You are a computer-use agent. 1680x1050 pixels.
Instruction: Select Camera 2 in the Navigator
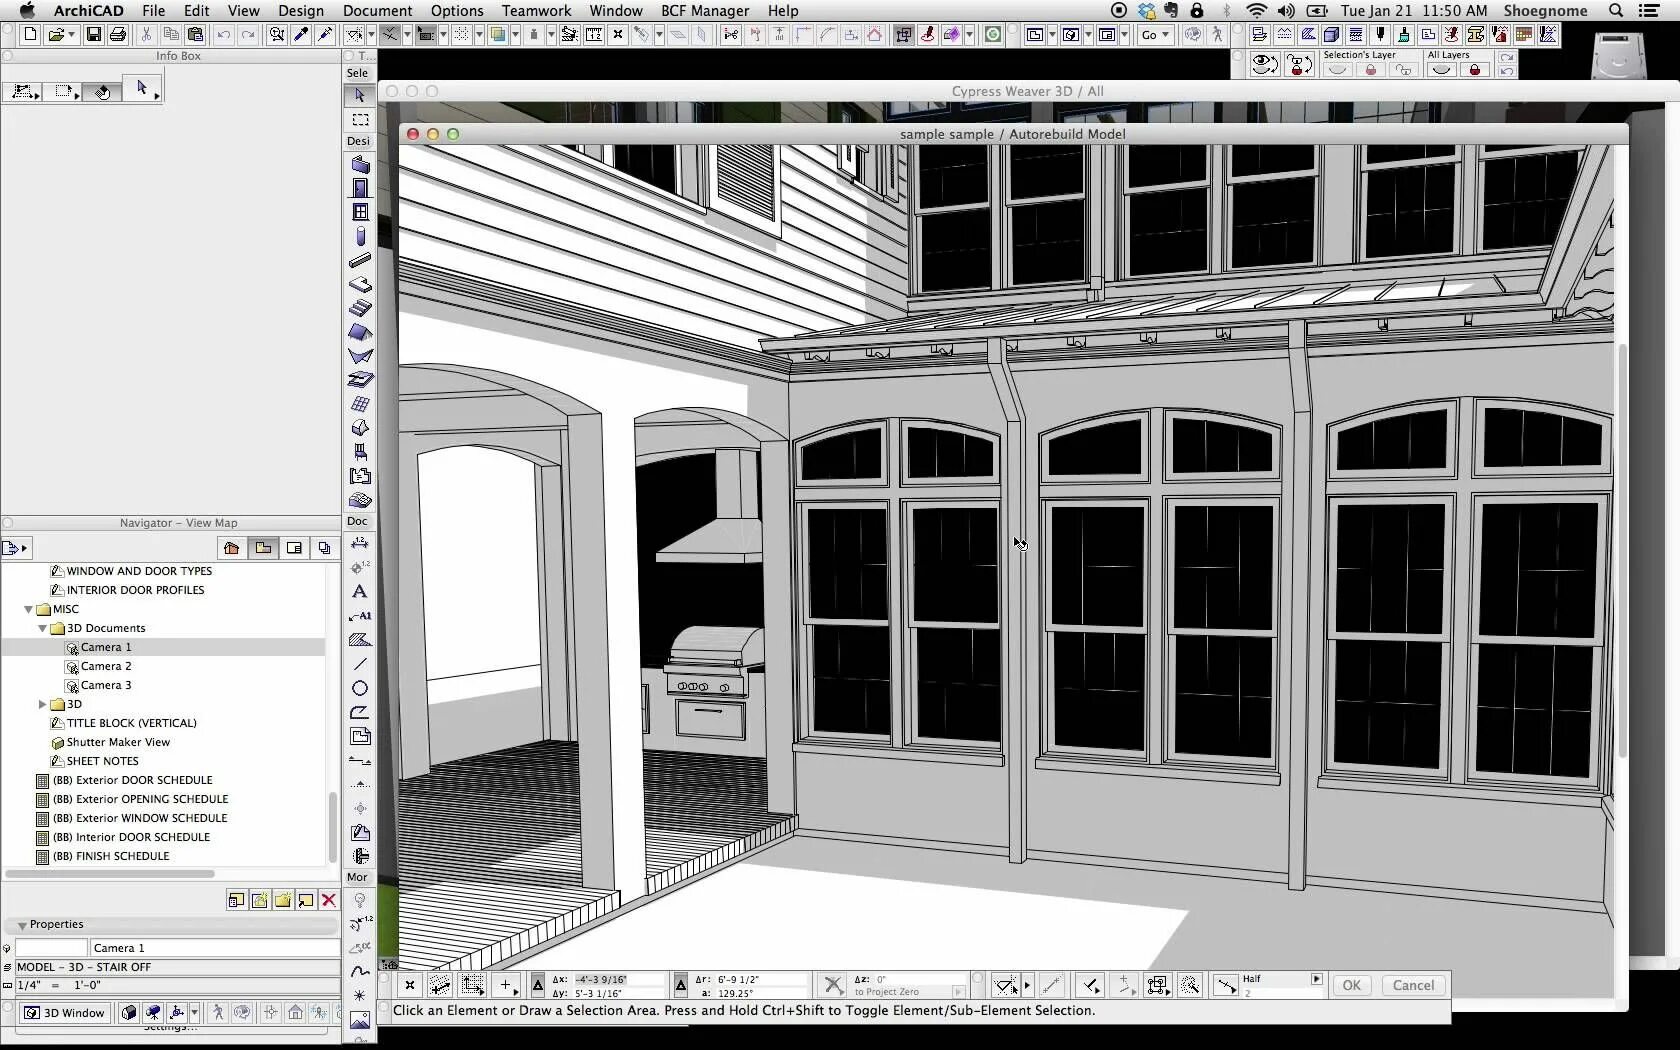pos(105,665)
